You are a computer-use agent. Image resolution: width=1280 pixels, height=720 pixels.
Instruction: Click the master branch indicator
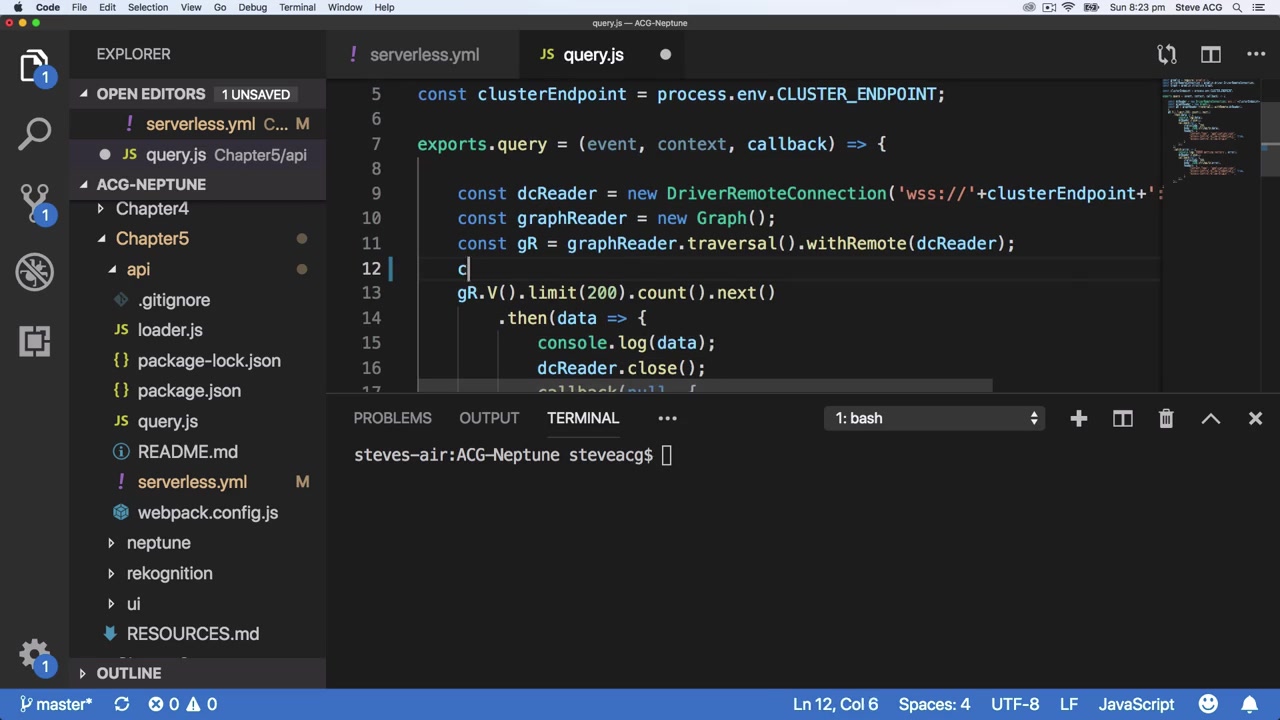[x=56, y=704]
